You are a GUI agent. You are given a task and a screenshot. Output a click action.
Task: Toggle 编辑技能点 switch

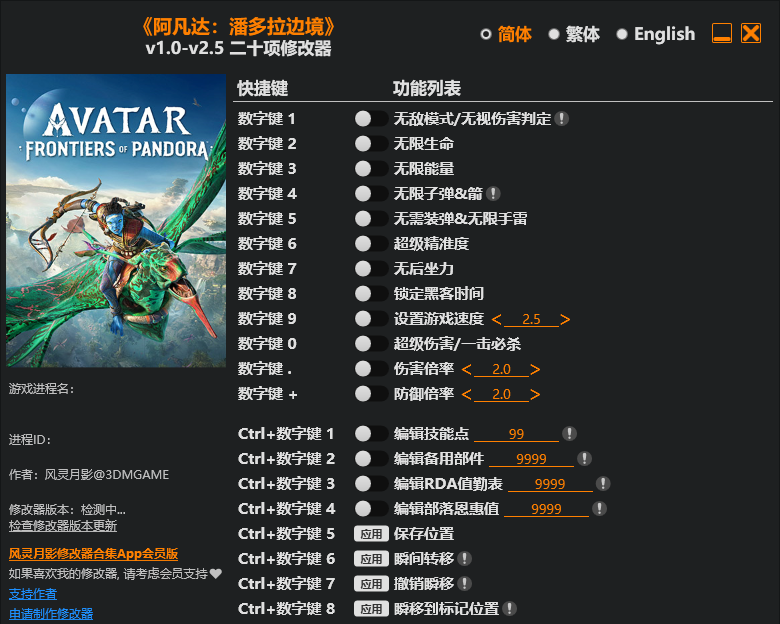pos(371,433)
